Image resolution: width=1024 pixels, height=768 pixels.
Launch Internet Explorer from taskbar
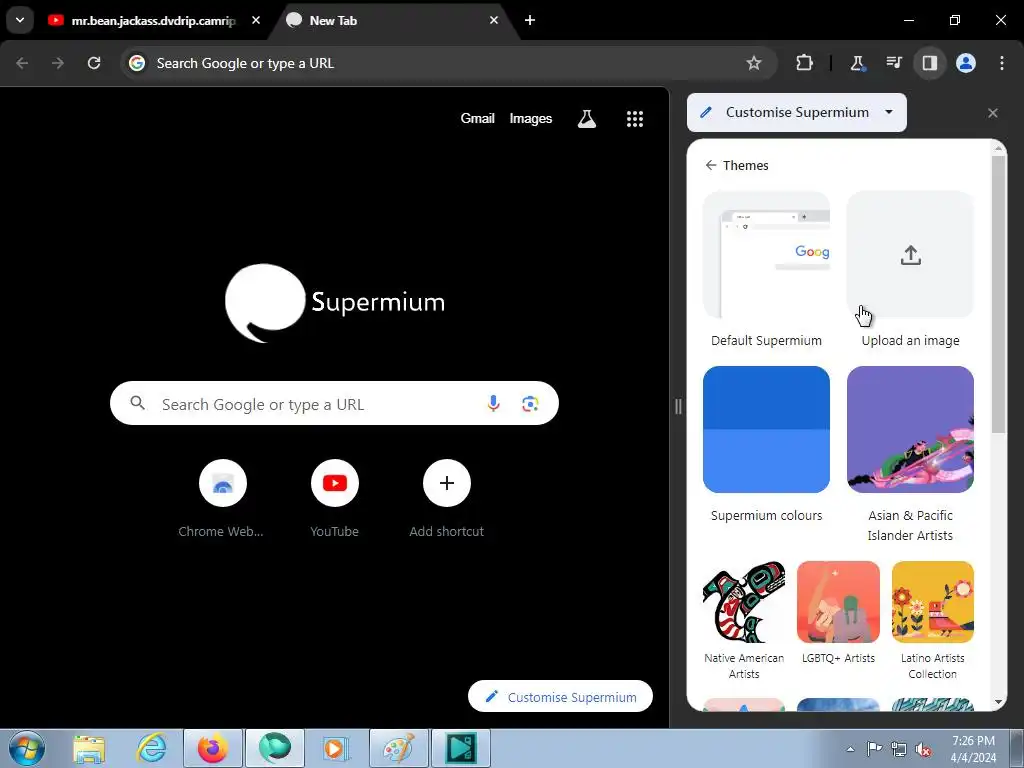pos(152,748)
